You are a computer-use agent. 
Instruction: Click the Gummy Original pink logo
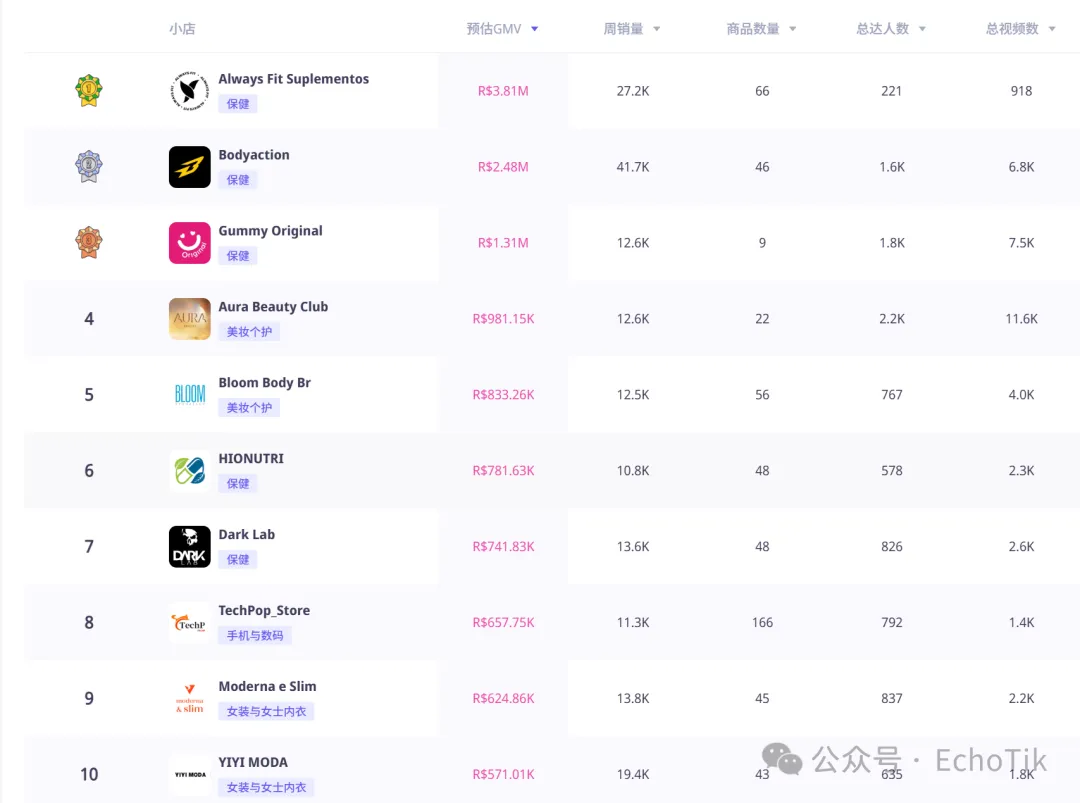[x=189, y=243]
